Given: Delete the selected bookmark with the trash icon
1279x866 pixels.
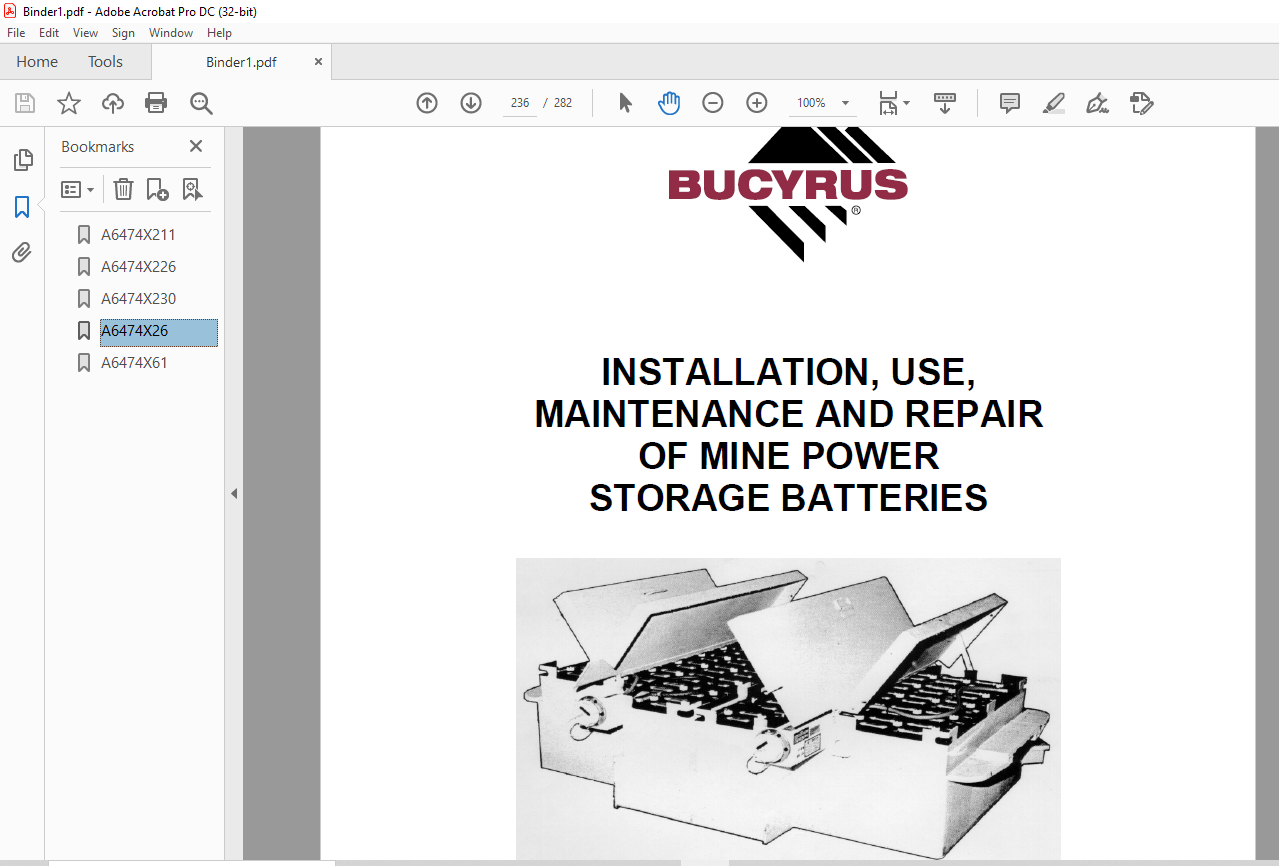Looking at the screenshot, I should [x=123, y=189].
